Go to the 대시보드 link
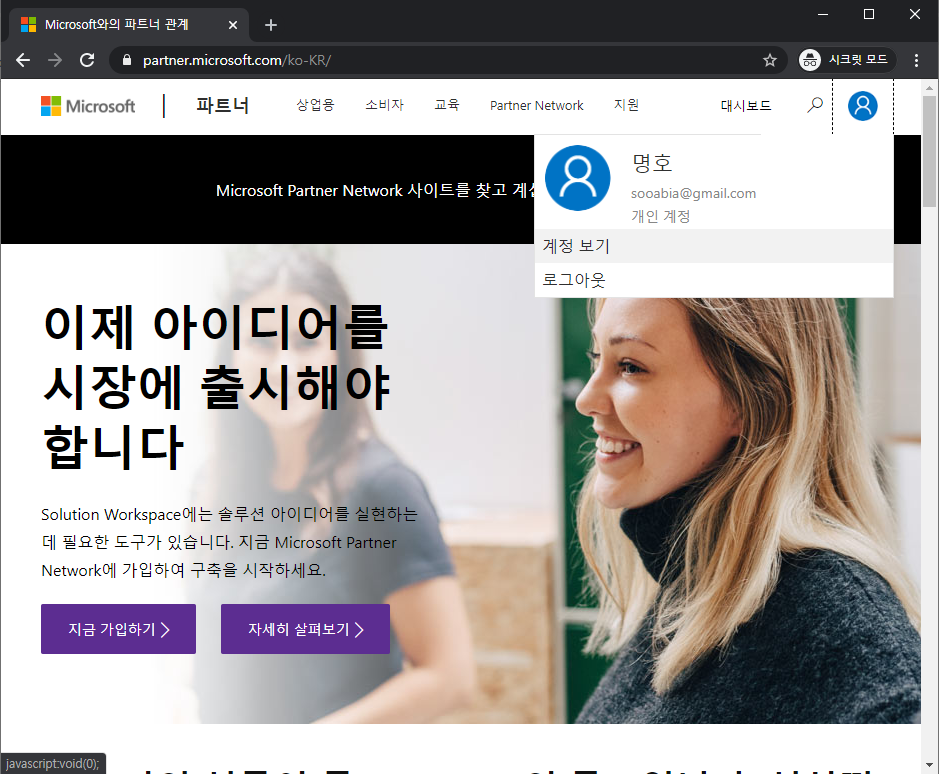This screenshot has height=774, width=939. coord(746,106)
